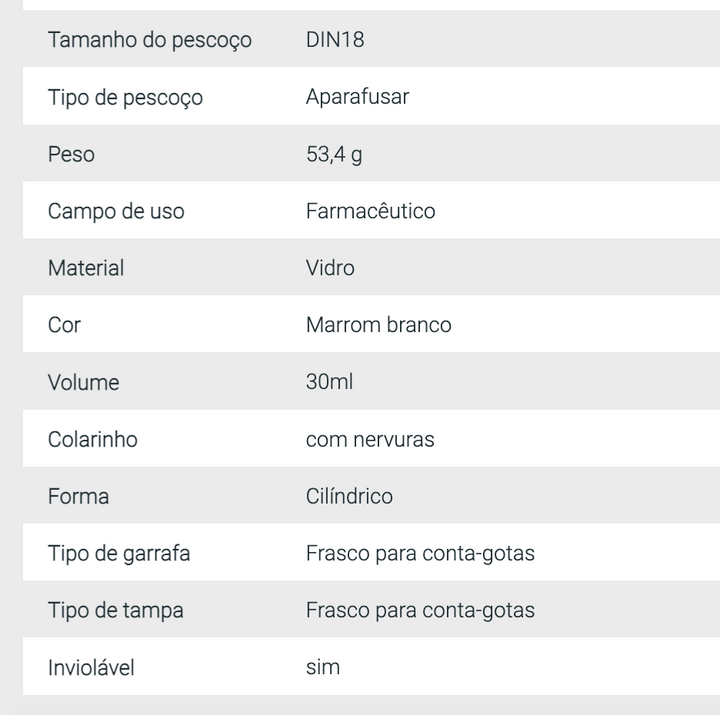Image resolution: width=720 pixels, height=715 pixels.
Task: Select the '53,4 g' weight value
Action: pyautogui.click(x=334, y=155)
